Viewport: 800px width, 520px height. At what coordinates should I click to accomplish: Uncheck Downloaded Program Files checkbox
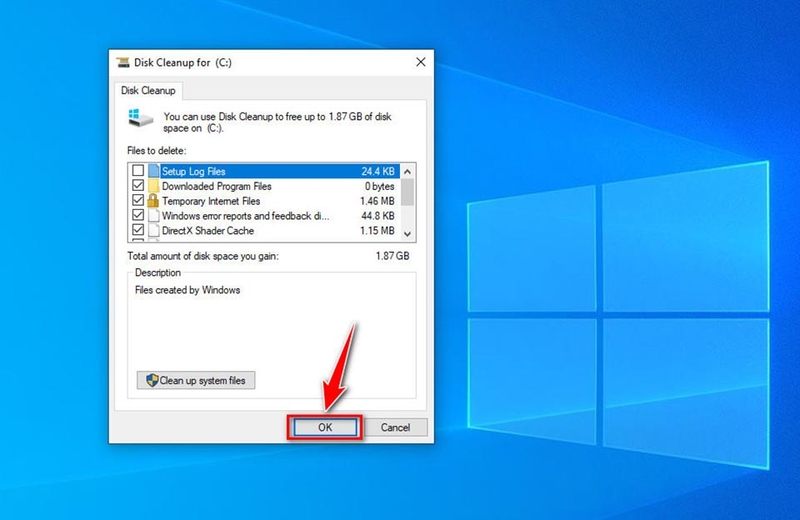138,185
